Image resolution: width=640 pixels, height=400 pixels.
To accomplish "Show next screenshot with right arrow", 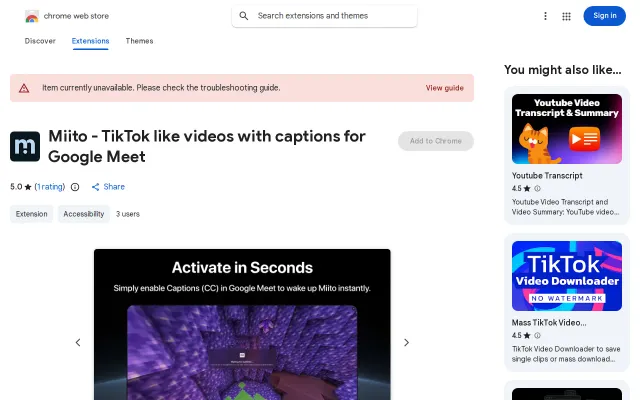I will coord(406,342).
